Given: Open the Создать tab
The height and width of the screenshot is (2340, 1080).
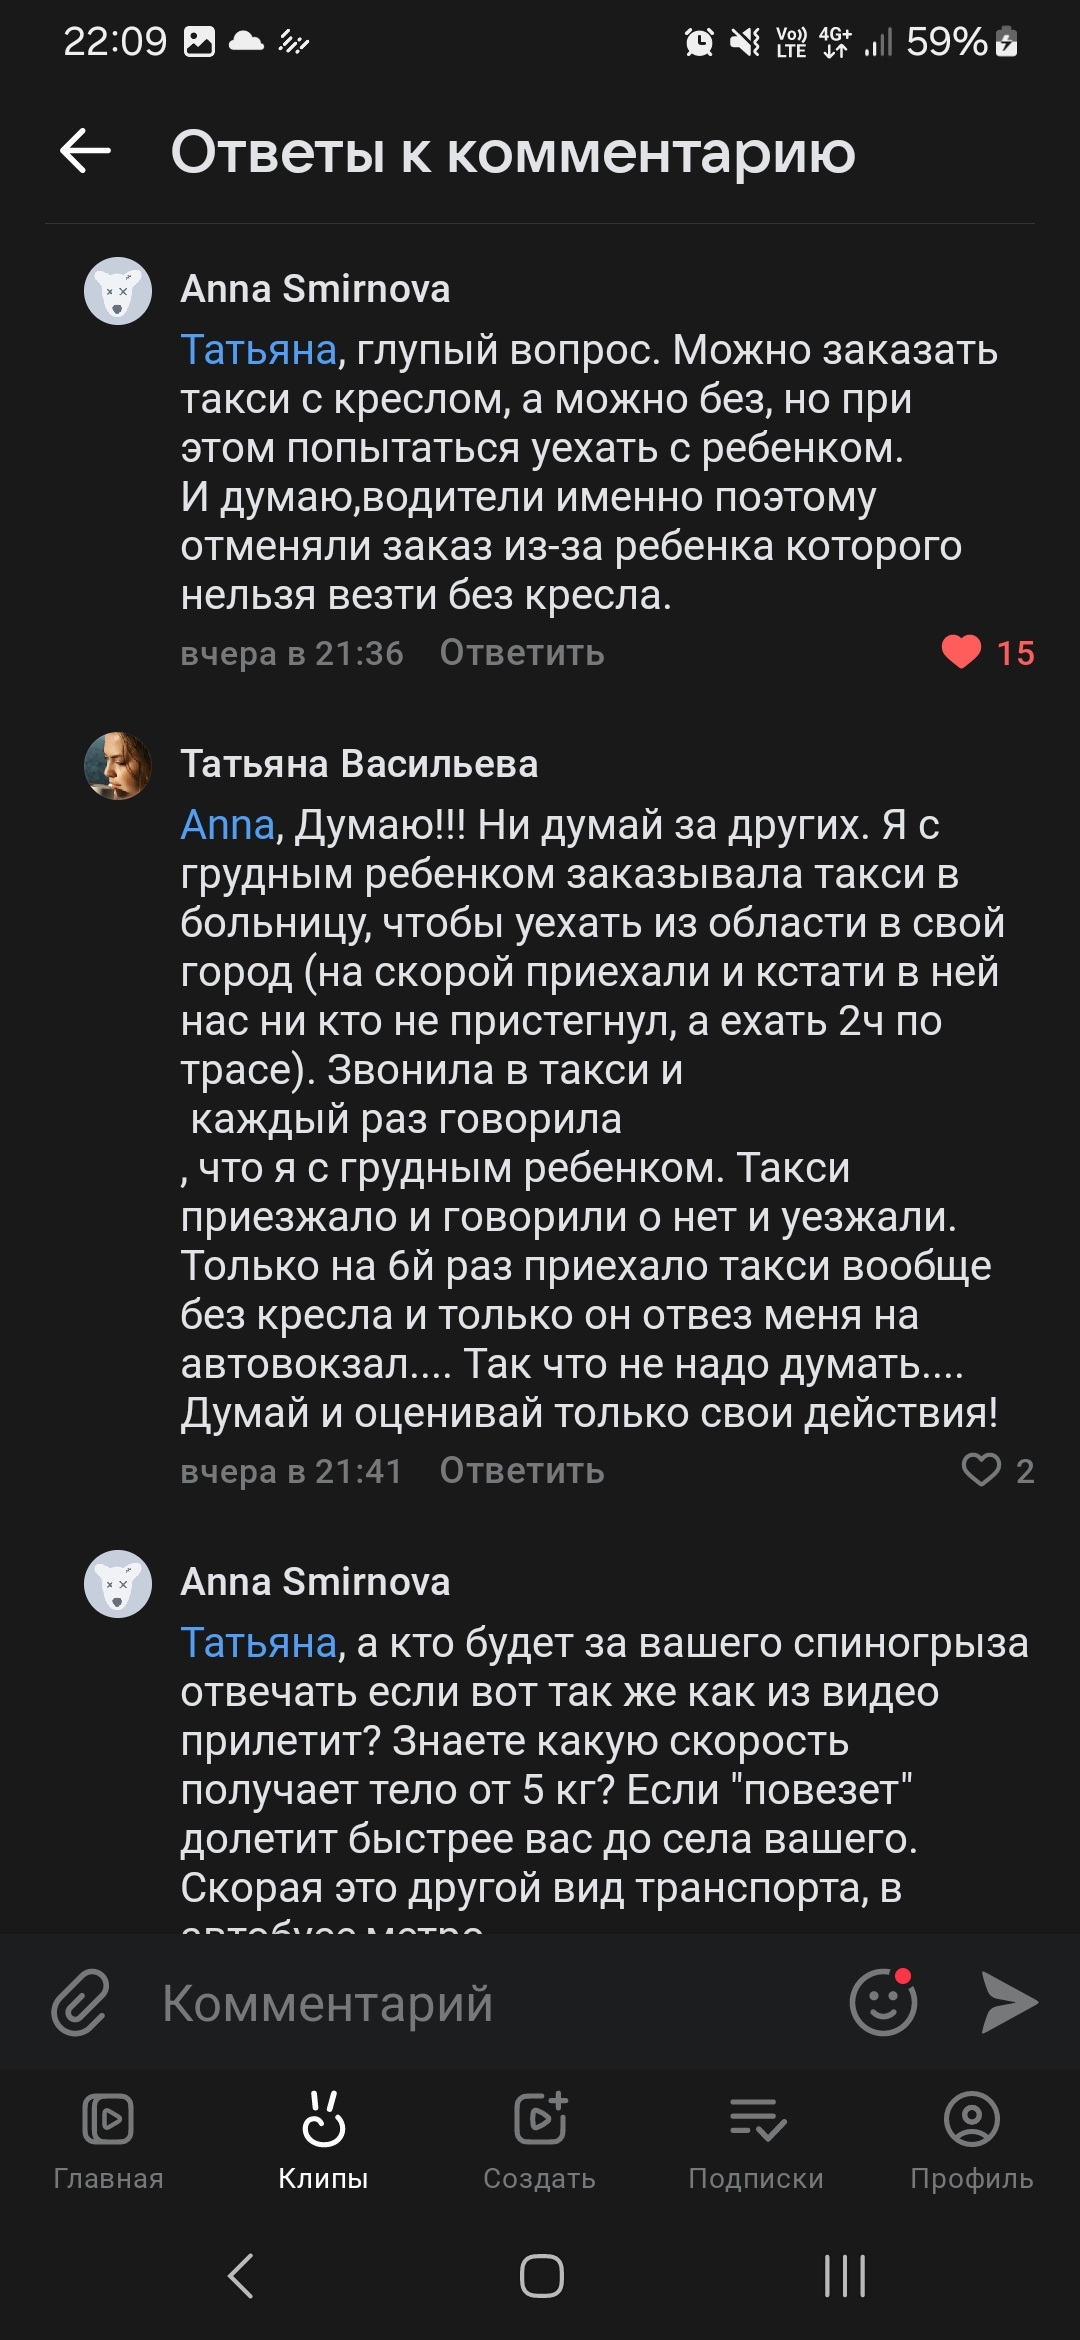Looking at the screenshot, I should [x=540, y=2137].
